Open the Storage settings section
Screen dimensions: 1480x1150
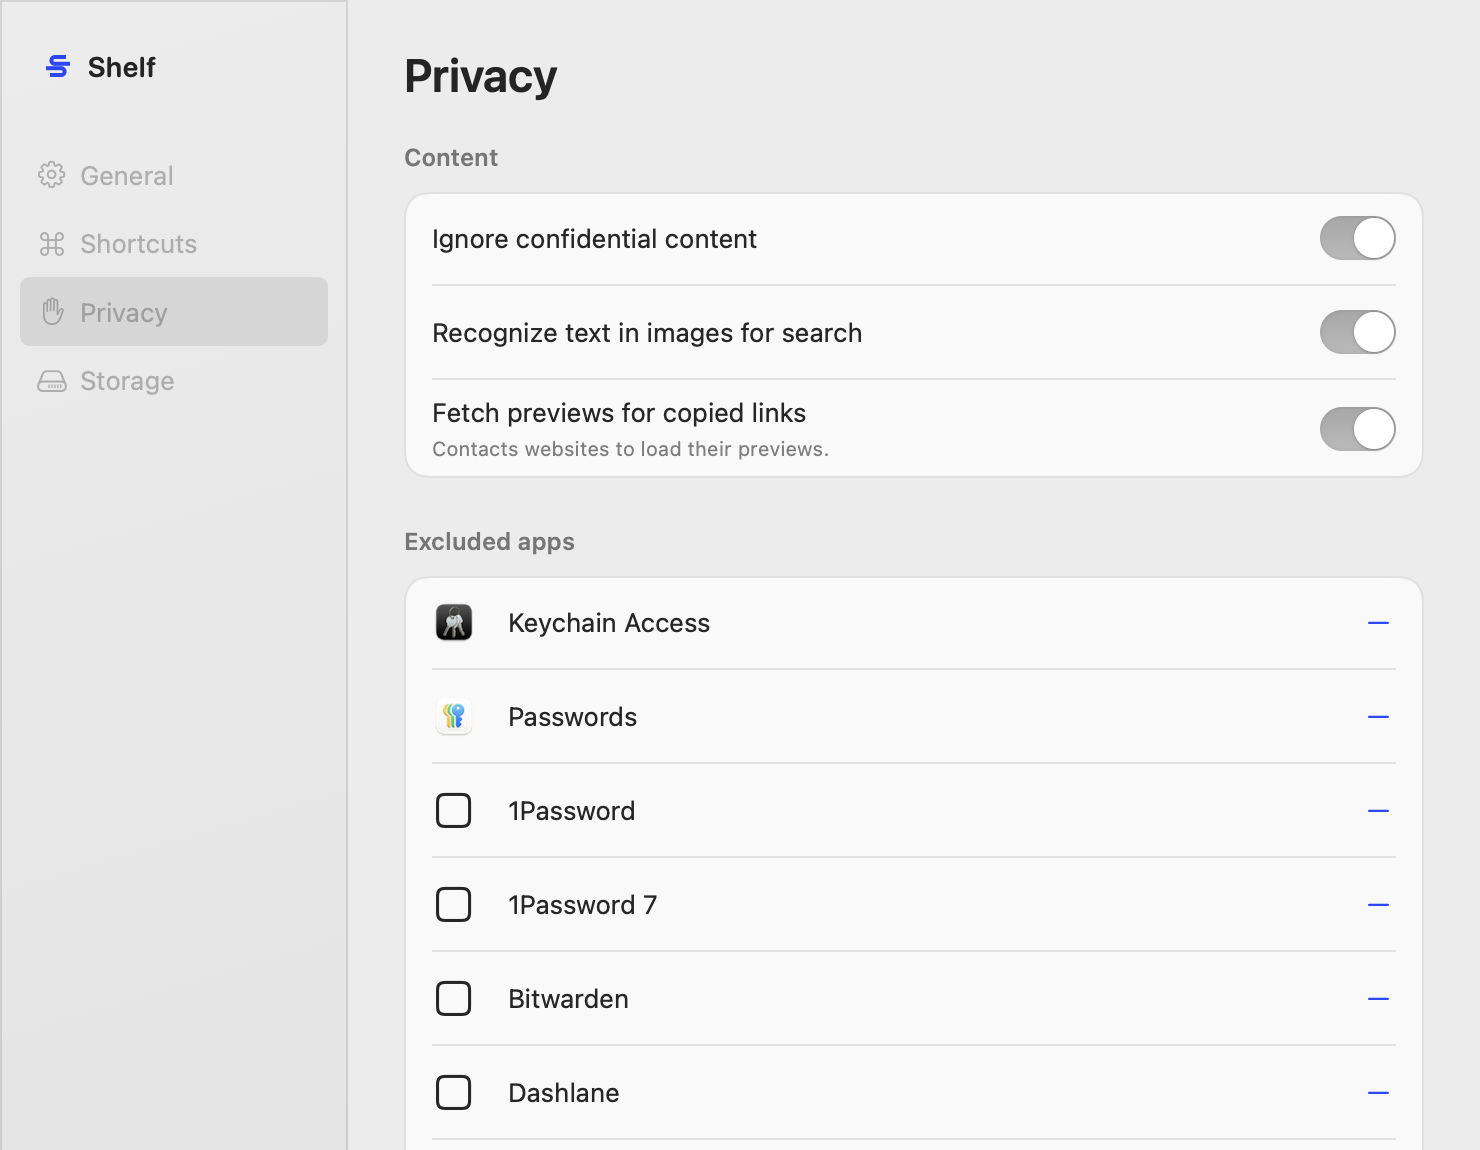click(174, 381)
